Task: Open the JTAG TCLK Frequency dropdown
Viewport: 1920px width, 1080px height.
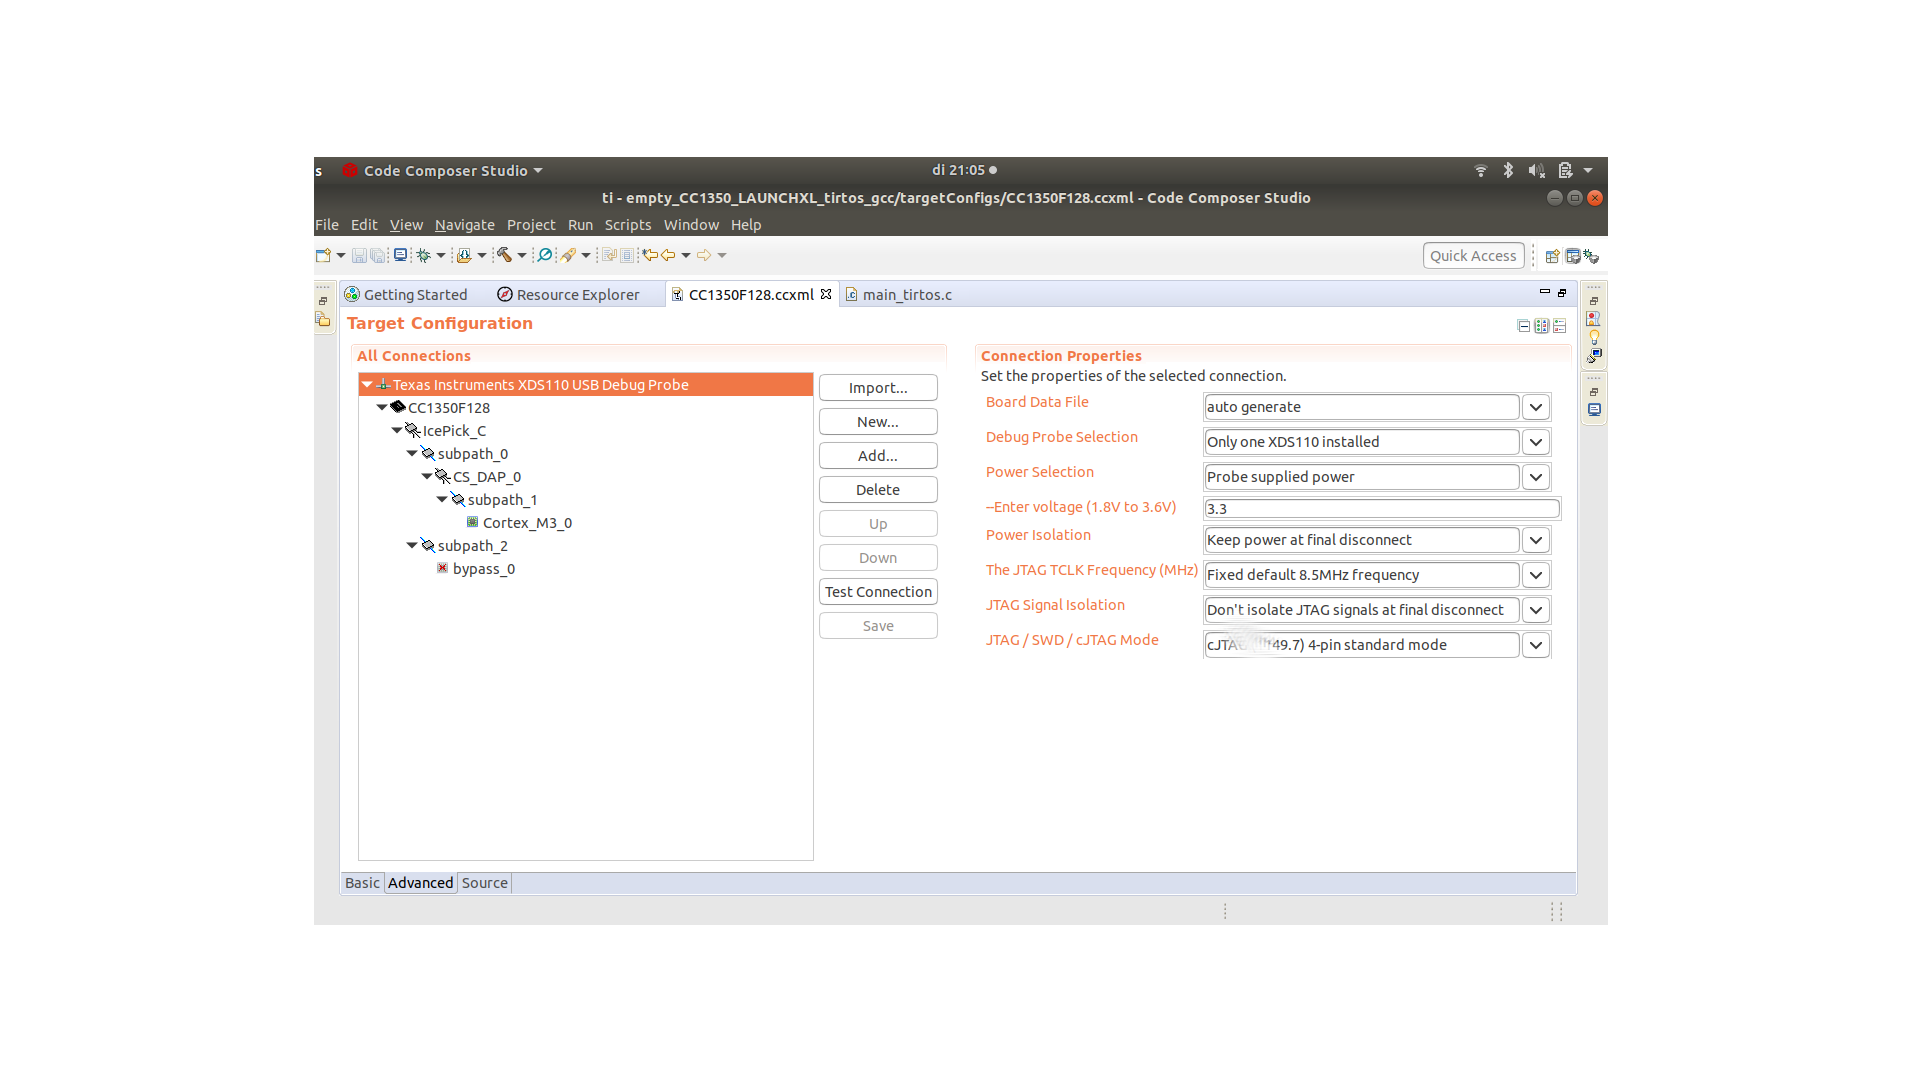Action: click(1536, 575)
